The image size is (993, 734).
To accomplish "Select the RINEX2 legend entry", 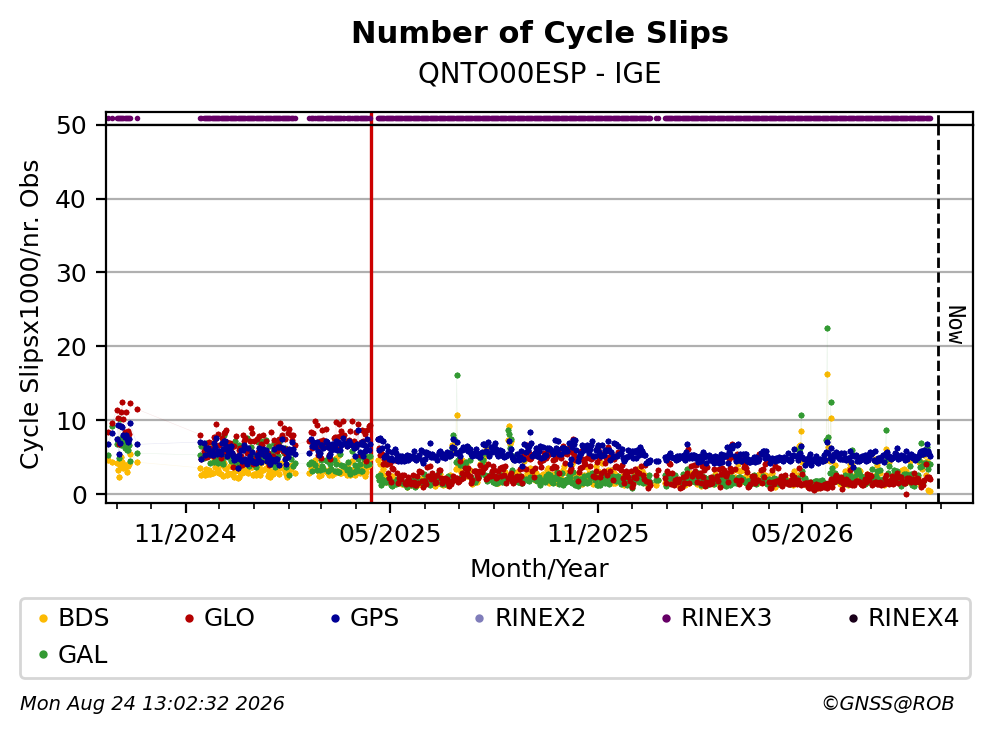I will coord(530,617).
